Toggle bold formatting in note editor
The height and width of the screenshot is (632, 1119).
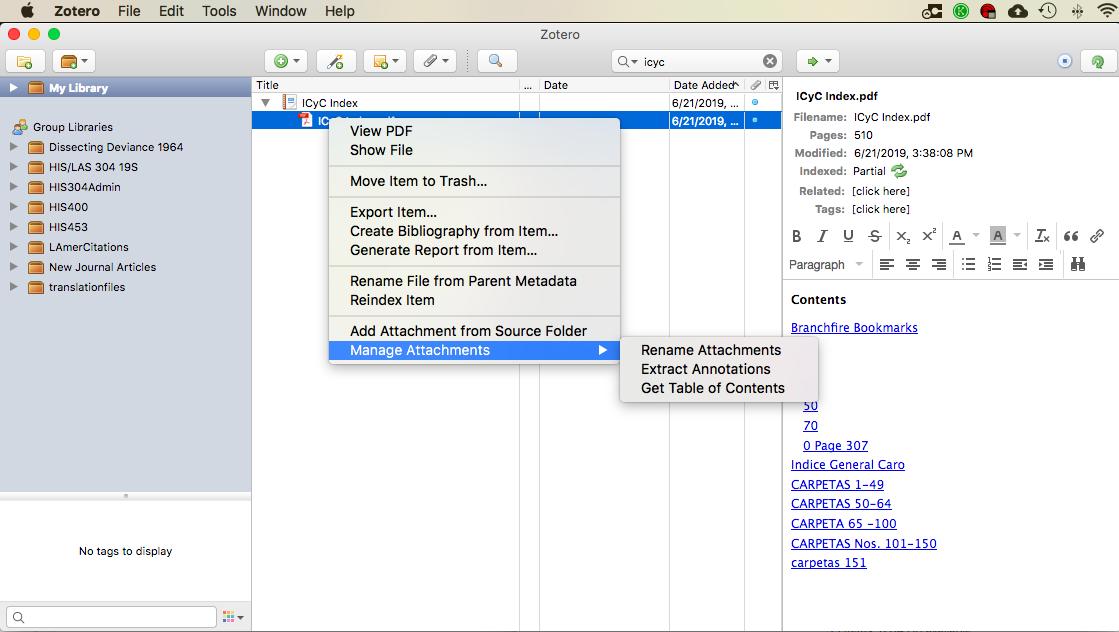(x=796, y=236)
